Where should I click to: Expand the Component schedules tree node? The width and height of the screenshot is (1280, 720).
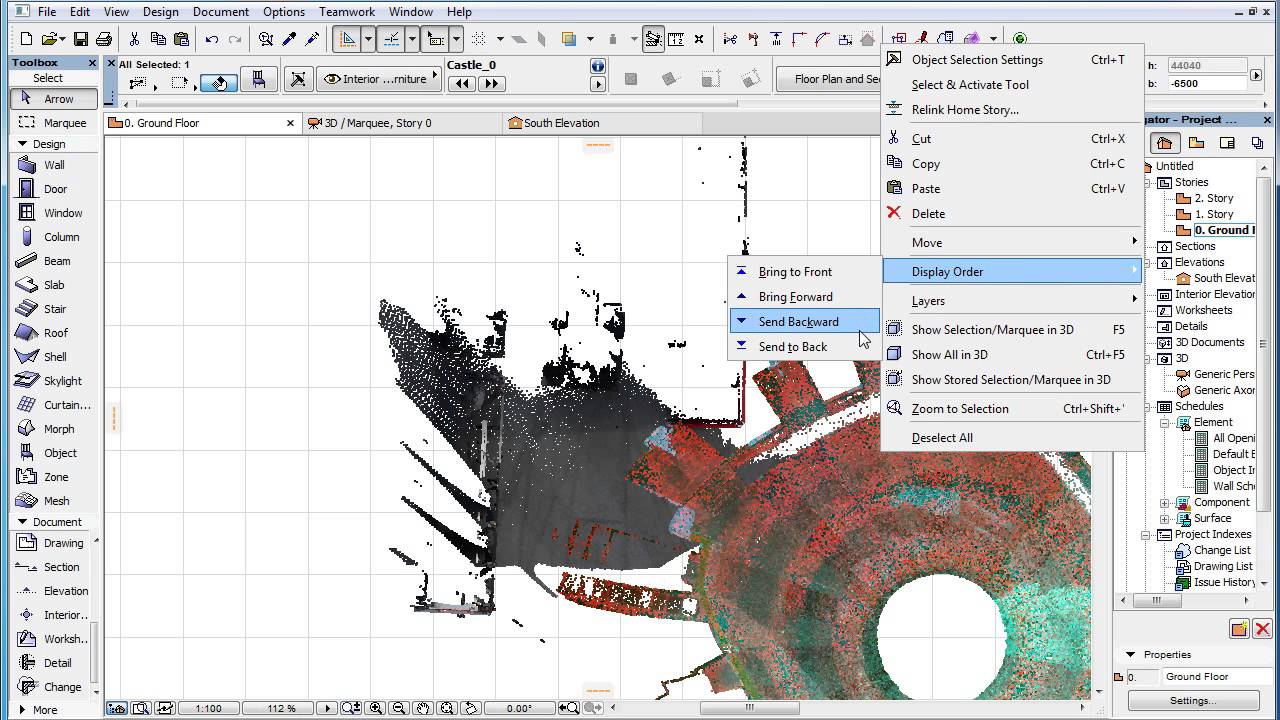pyautogui.click(x=1165, y=503)
